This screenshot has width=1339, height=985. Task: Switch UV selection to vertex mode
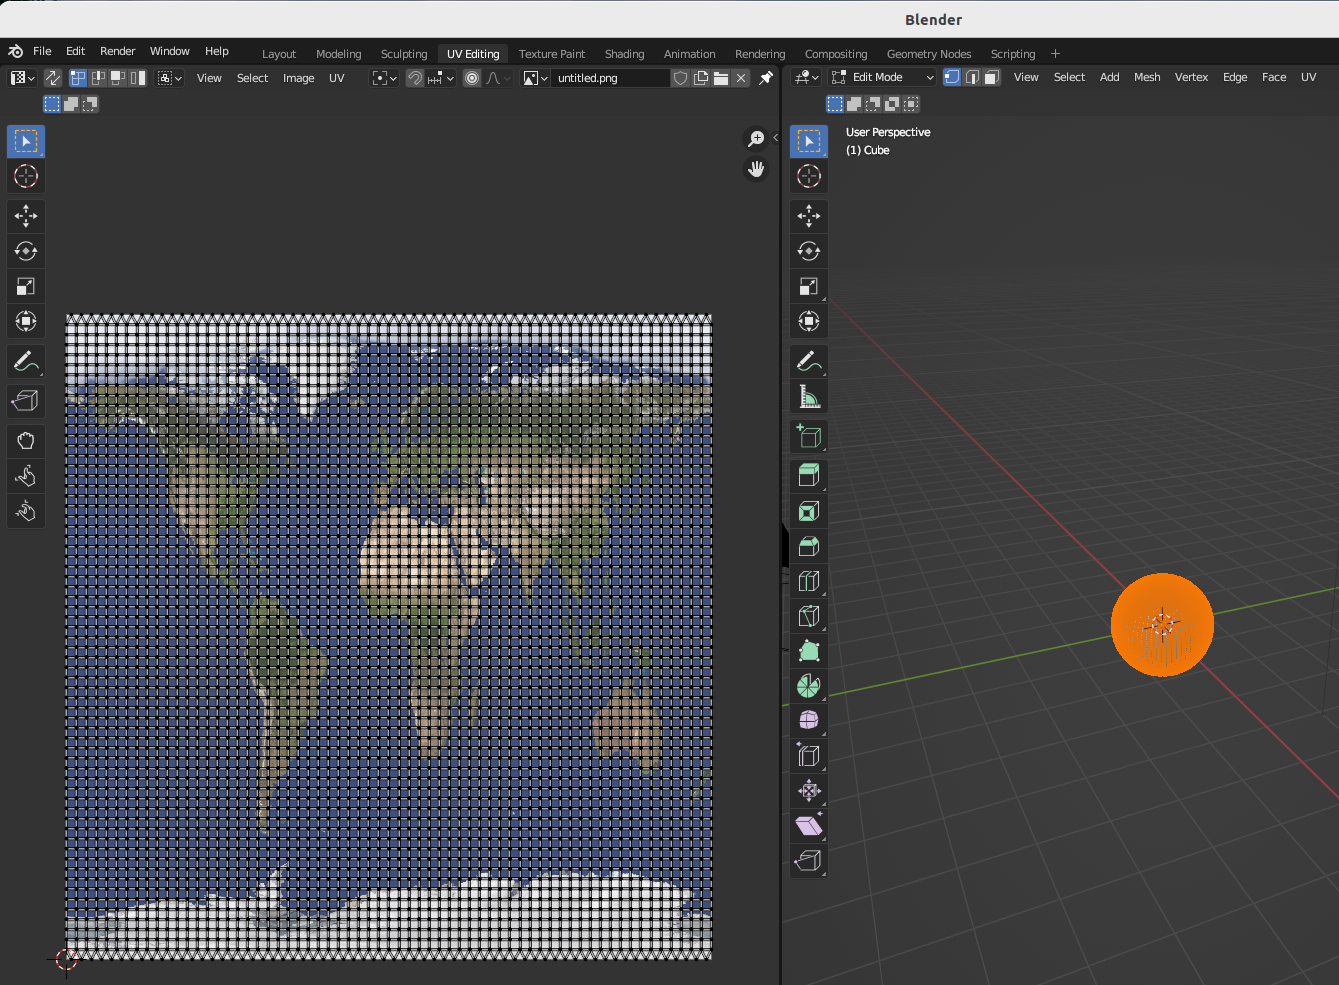[x=78, y=78]
